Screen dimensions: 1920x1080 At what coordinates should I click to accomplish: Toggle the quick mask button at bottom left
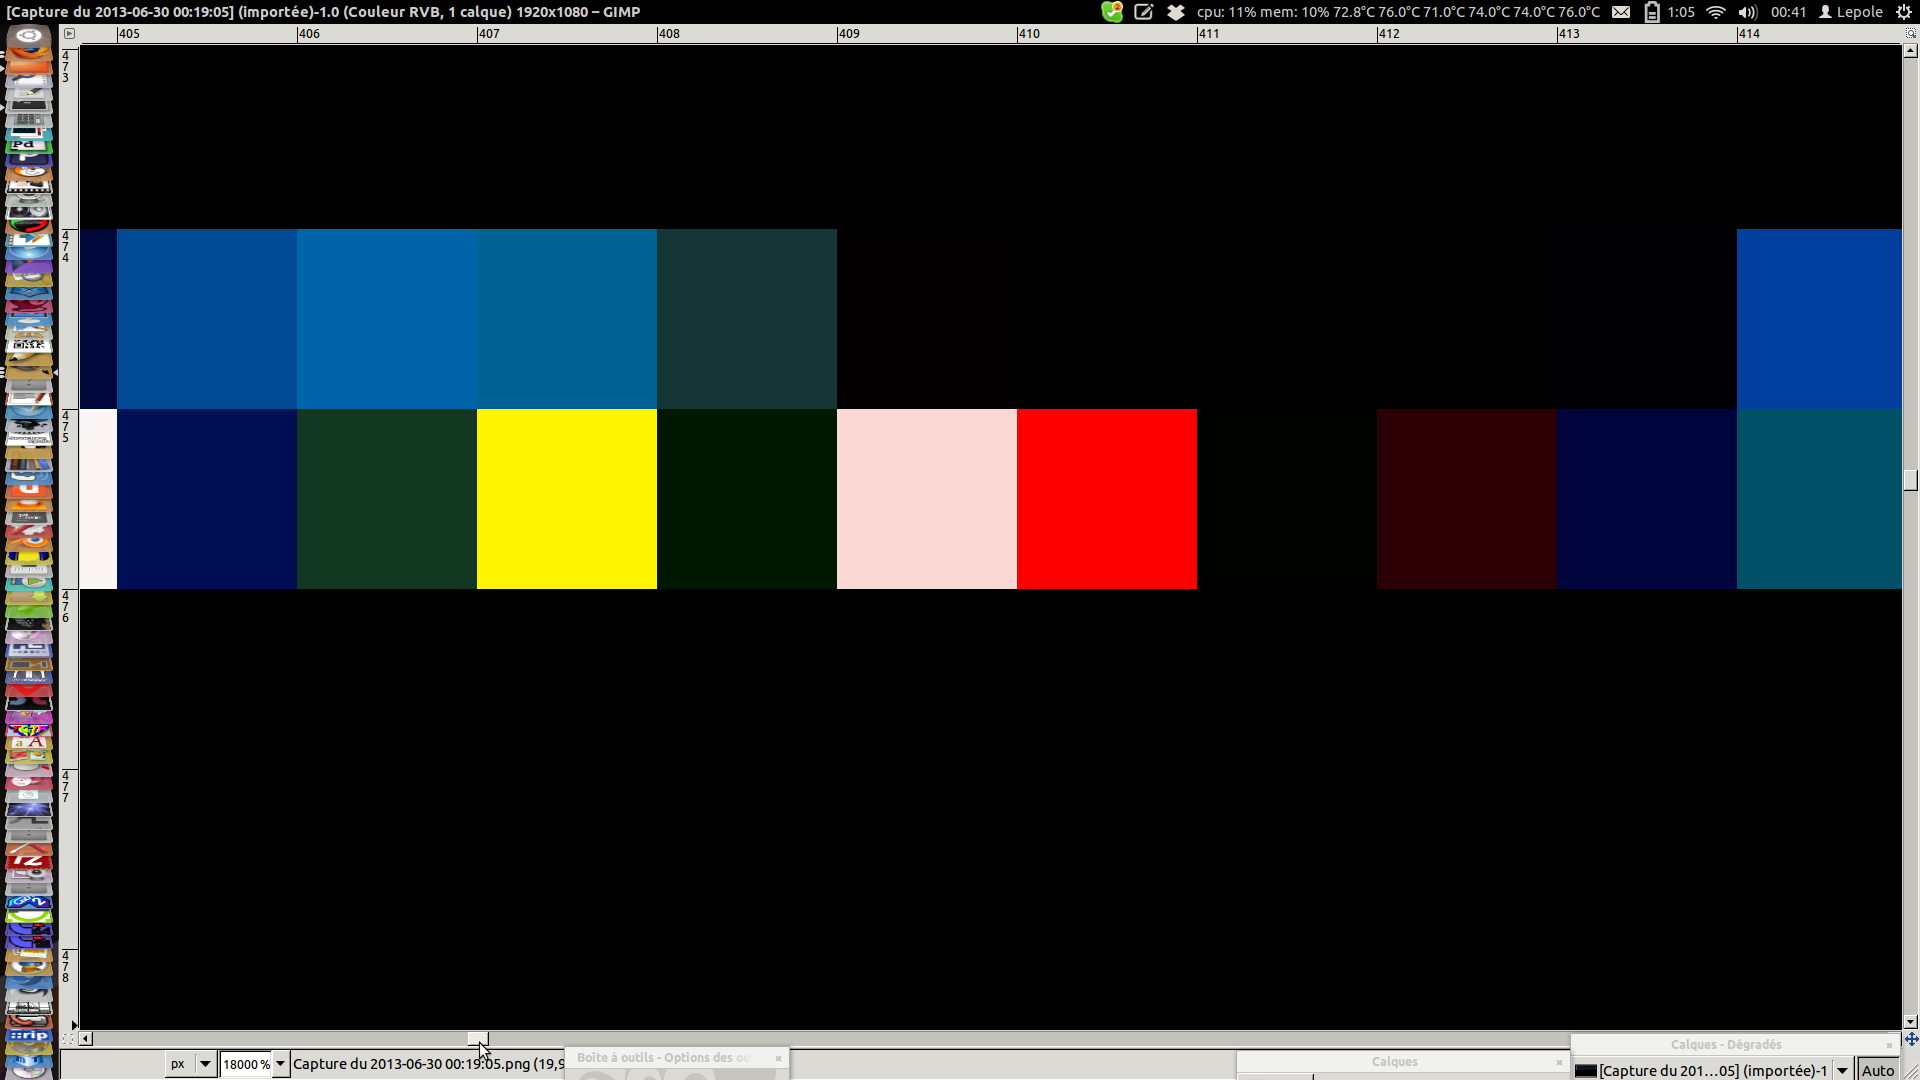coord(68,1039)
